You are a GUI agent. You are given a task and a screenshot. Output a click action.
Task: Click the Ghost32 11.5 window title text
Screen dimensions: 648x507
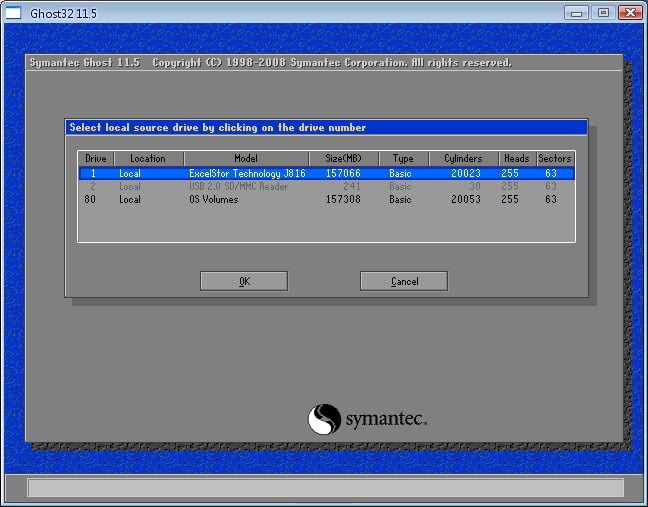64,14
